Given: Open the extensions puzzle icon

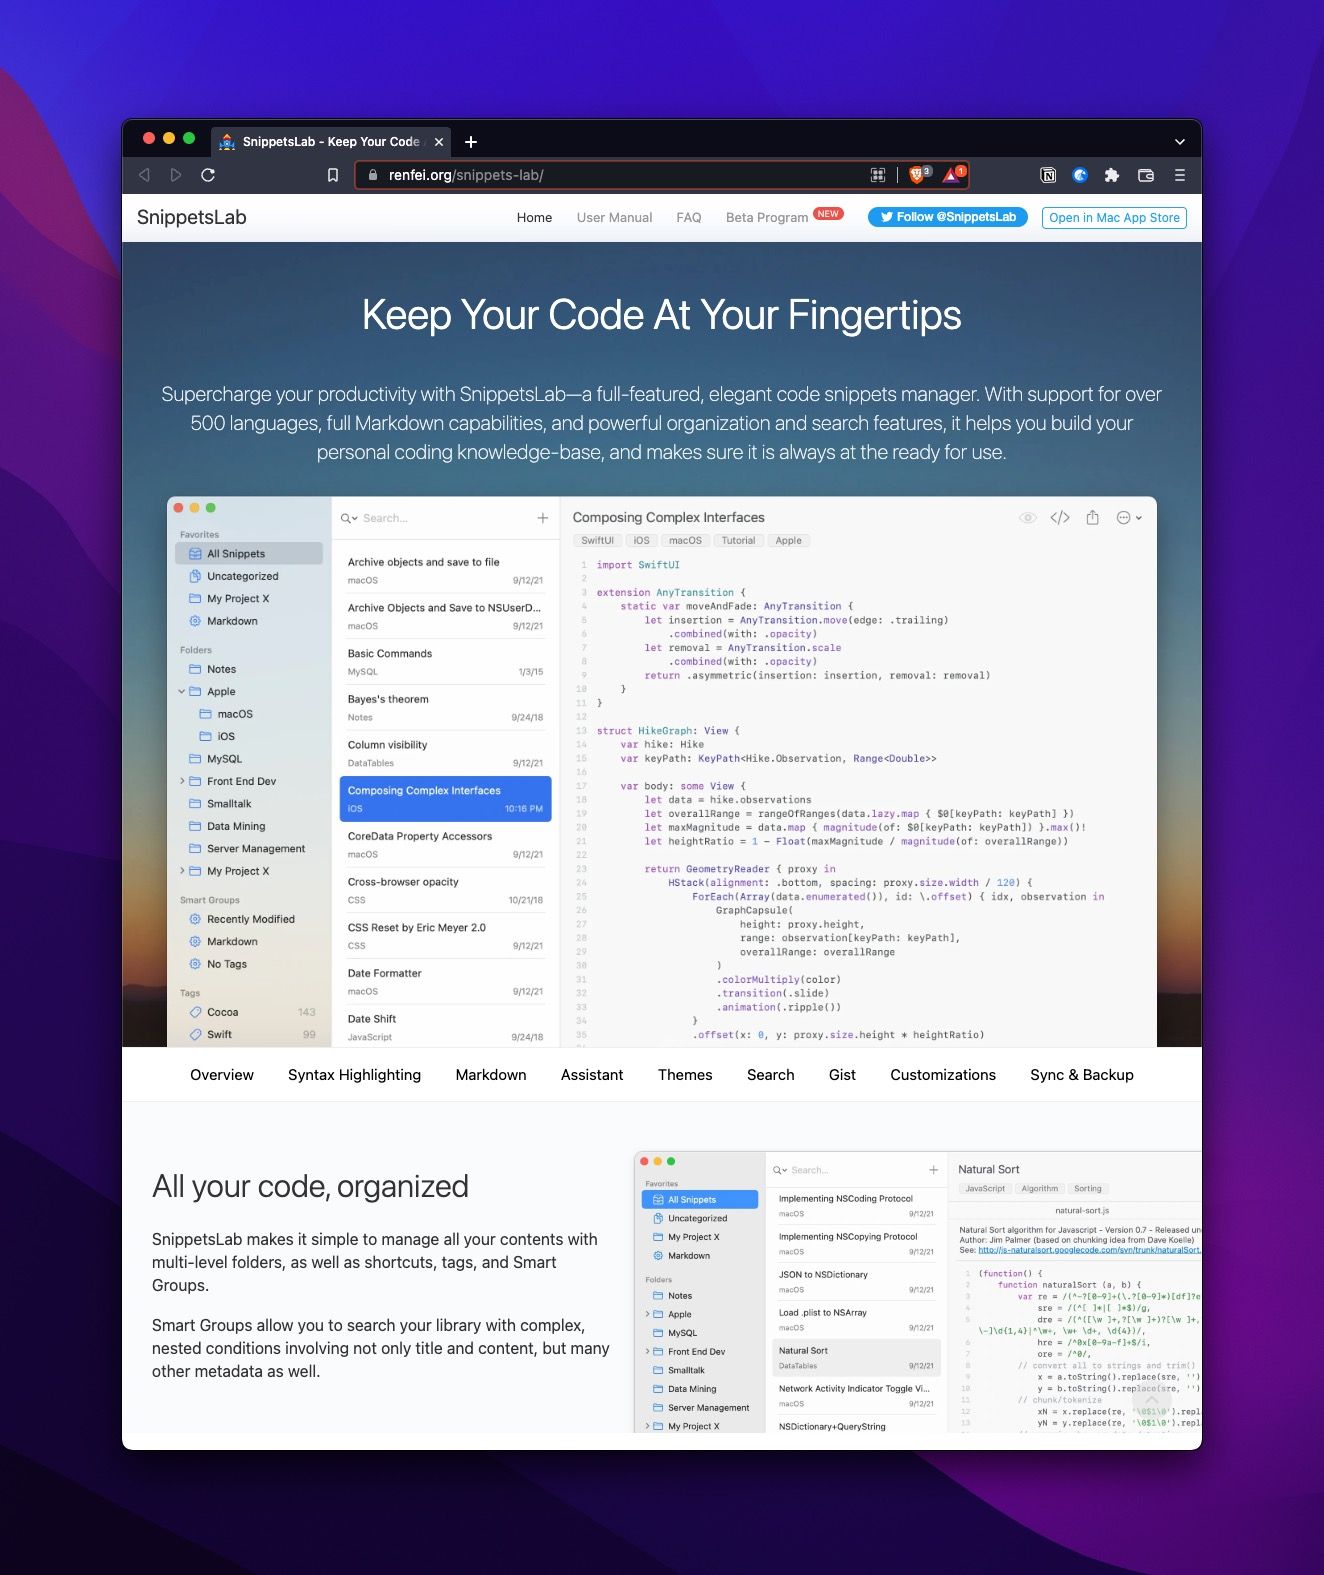Looking at the screenshot, I should tap(1111, 175).
